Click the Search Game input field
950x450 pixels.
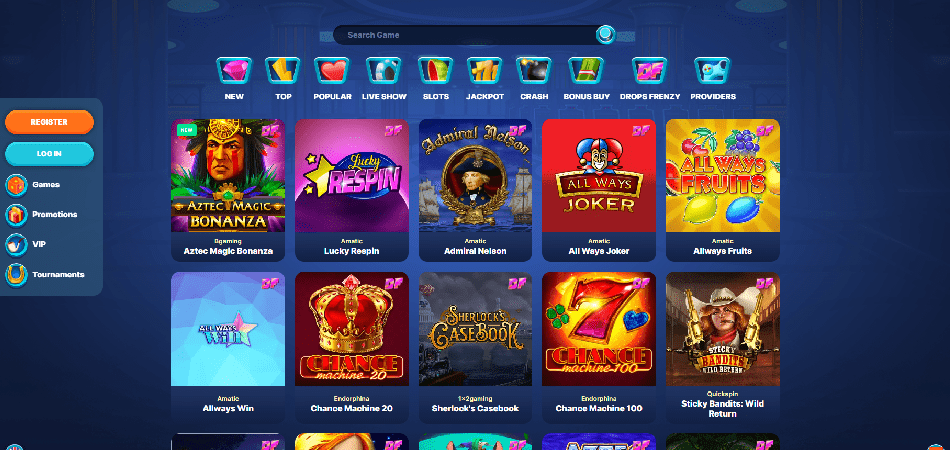(x=465, y=35)
